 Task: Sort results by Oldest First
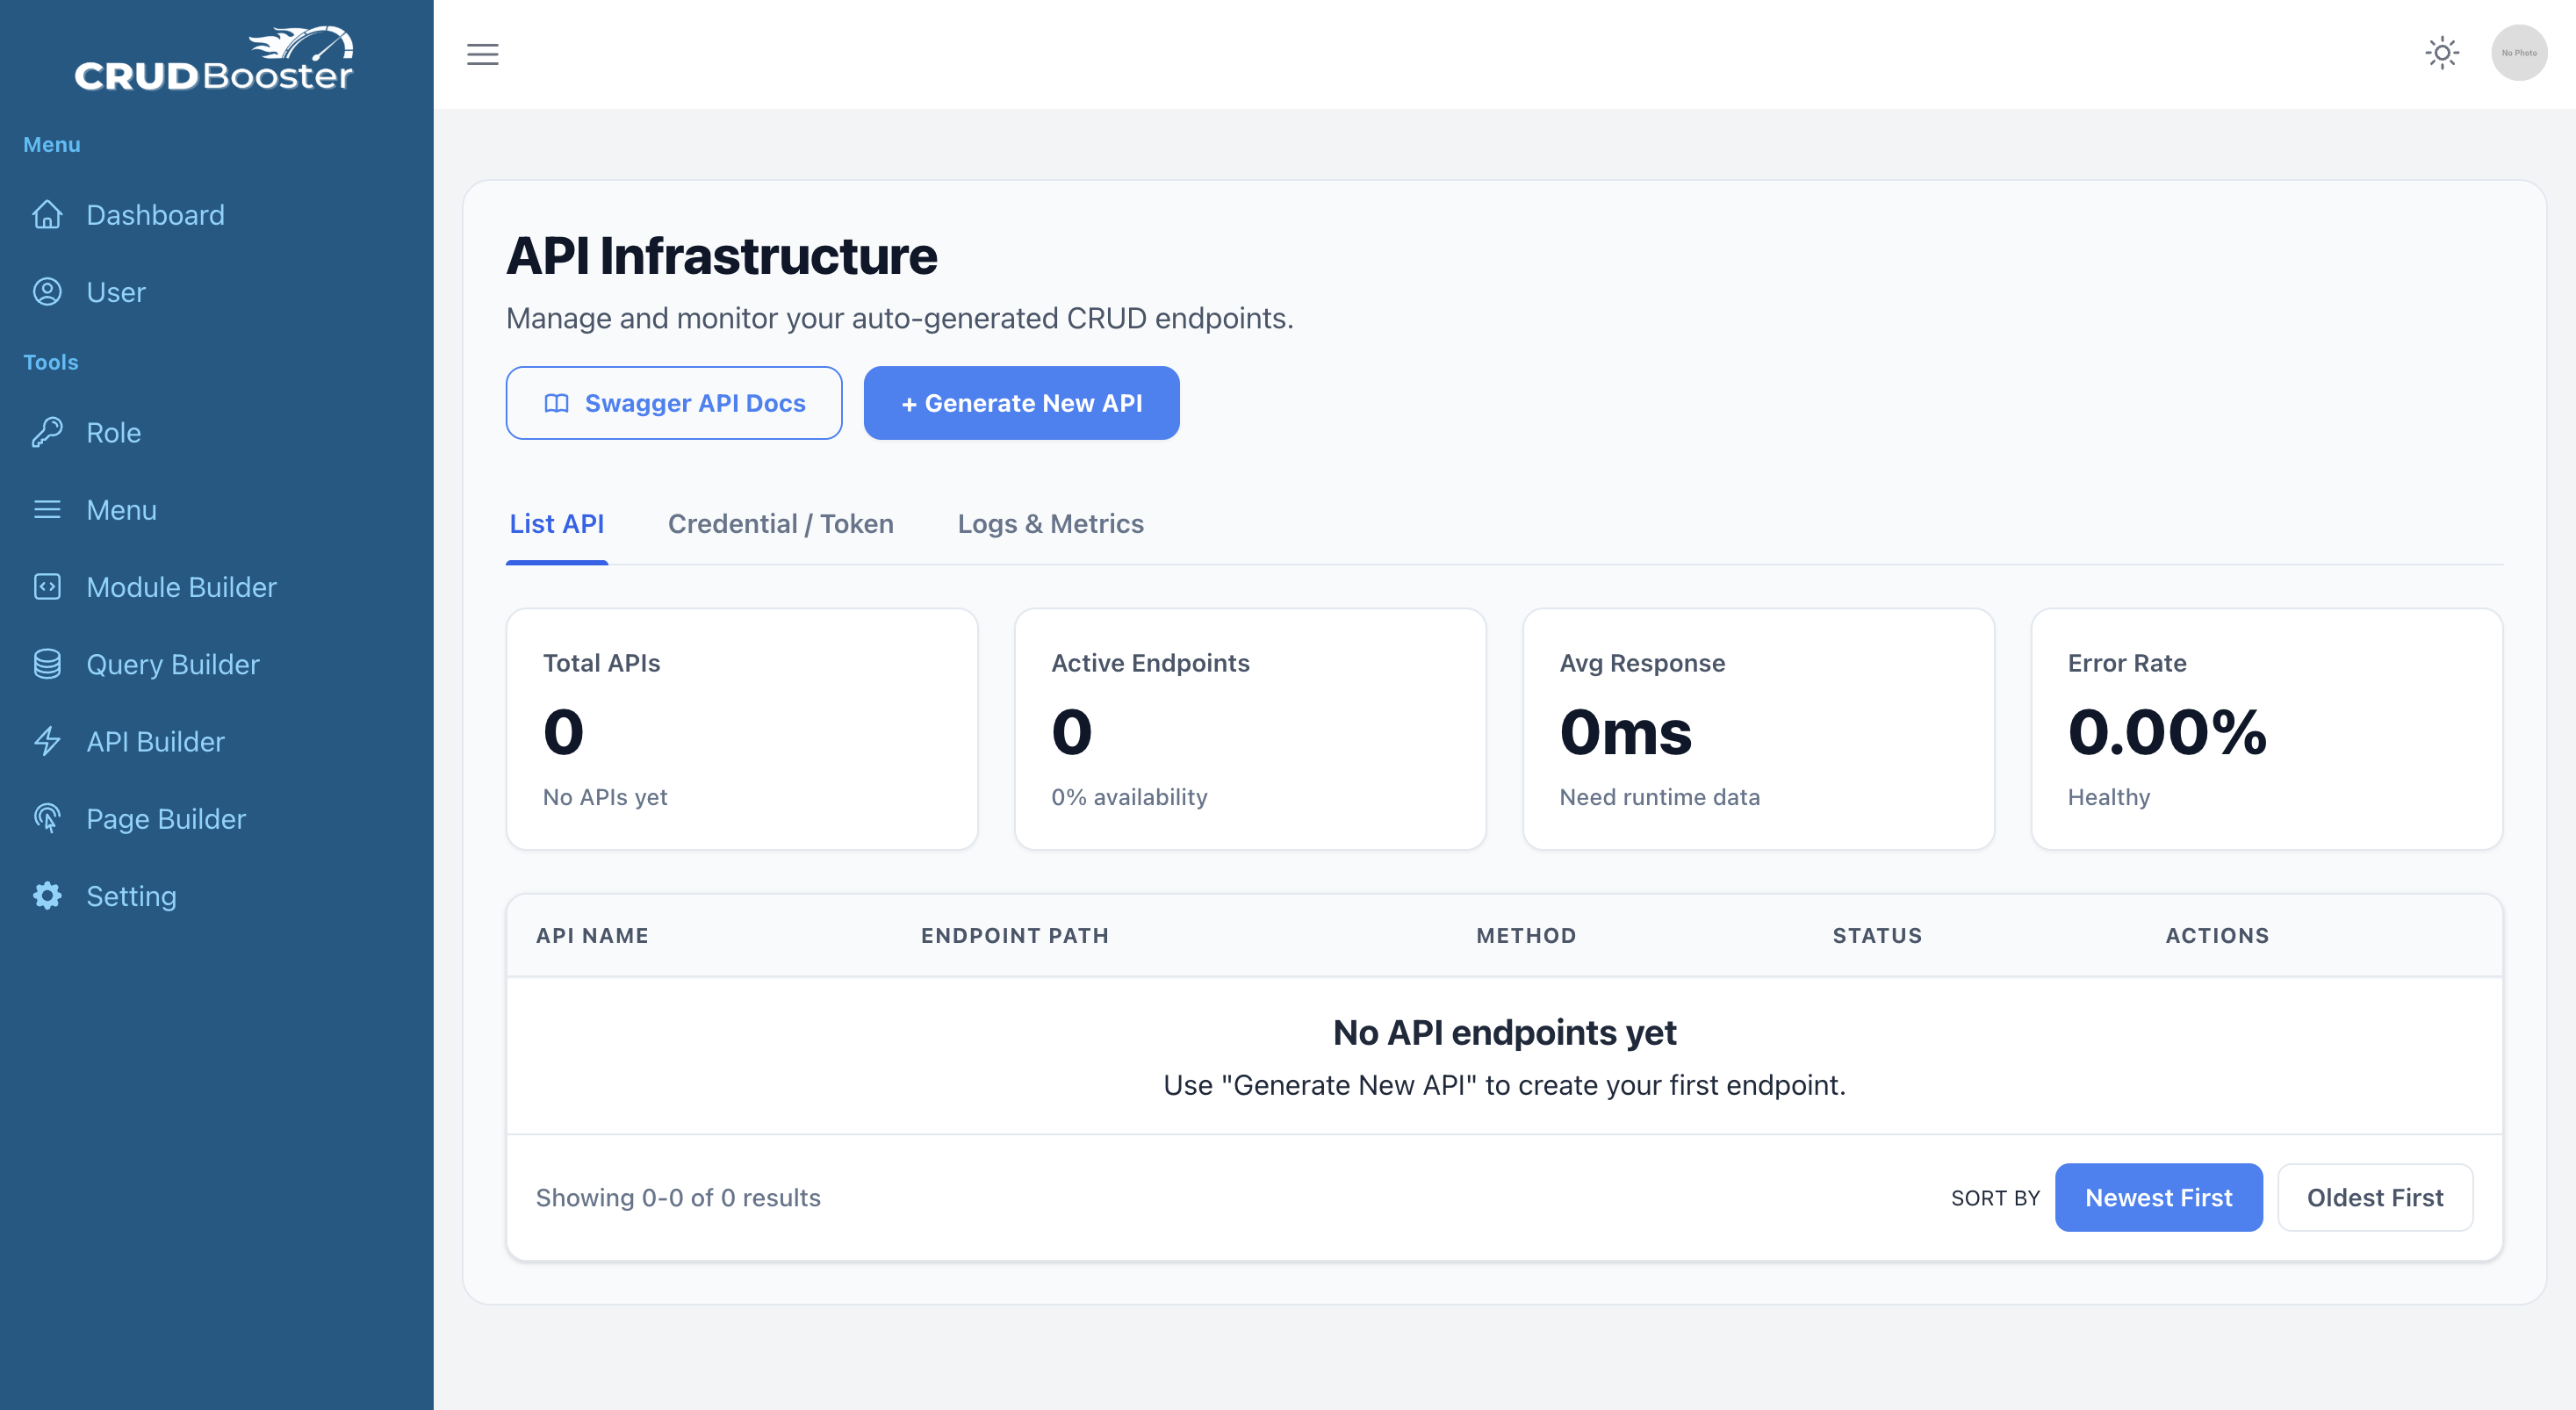click(2374, 1197)
